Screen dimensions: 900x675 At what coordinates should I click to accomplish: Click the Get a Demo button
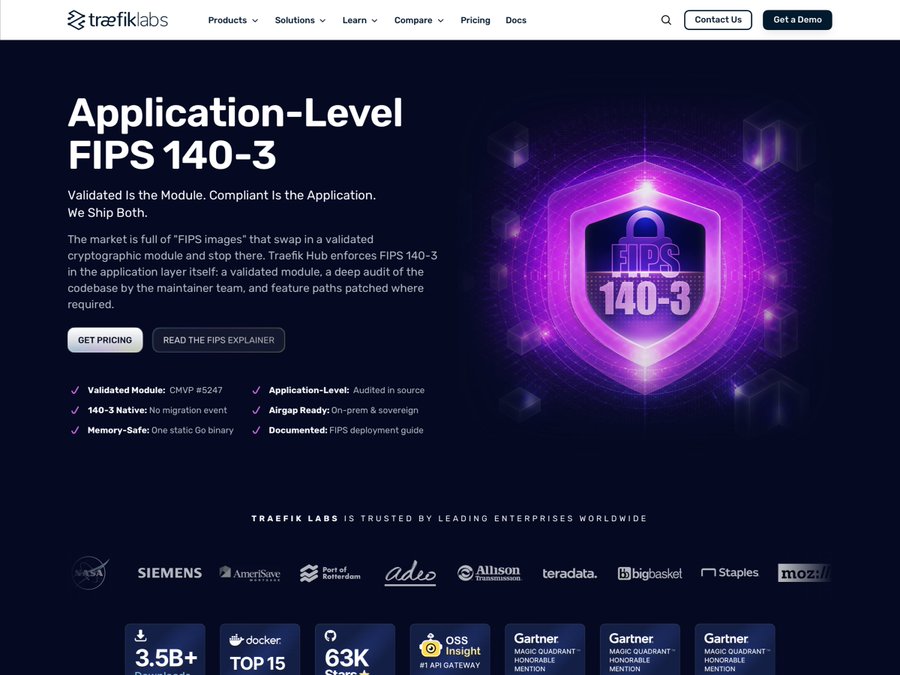[x=797, y=20]
